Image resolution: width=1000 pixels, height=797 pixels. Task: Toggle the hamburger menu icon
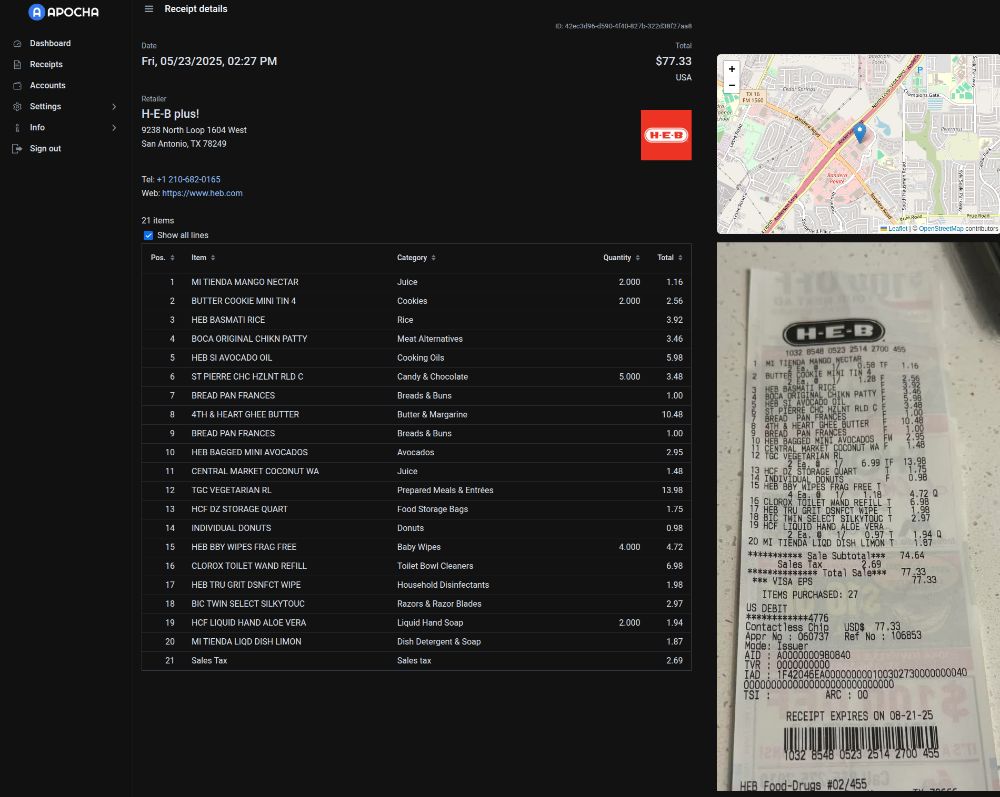click(149, 9)
